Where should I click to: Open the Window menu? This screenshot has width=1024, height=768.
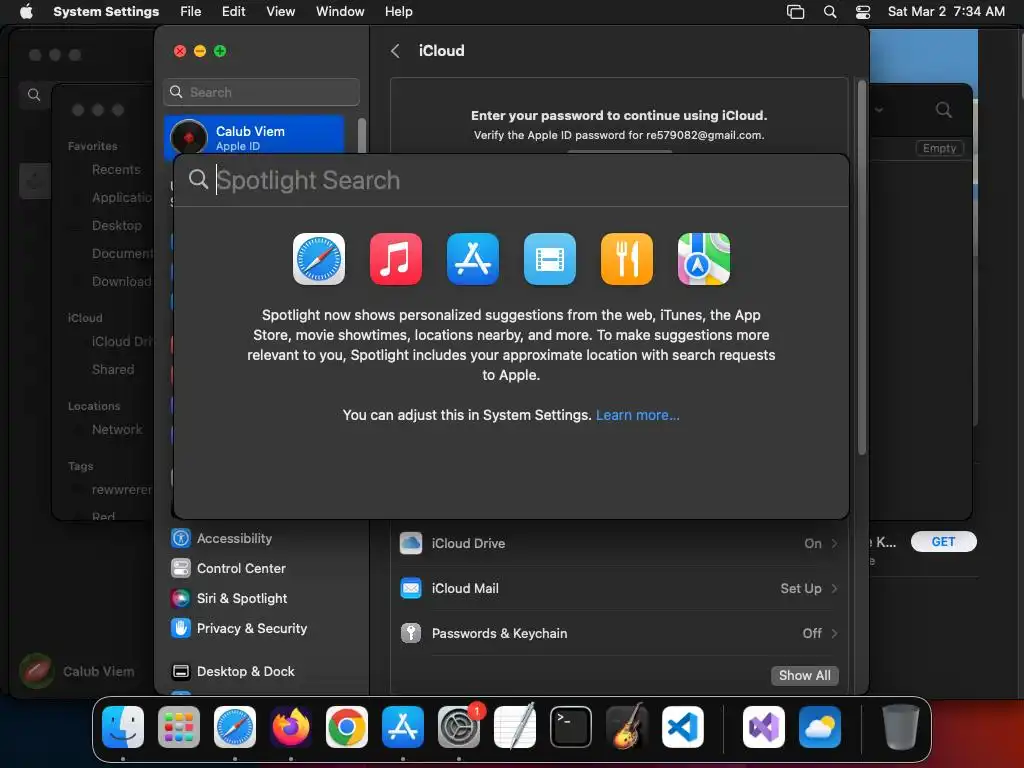coord(340,12)
